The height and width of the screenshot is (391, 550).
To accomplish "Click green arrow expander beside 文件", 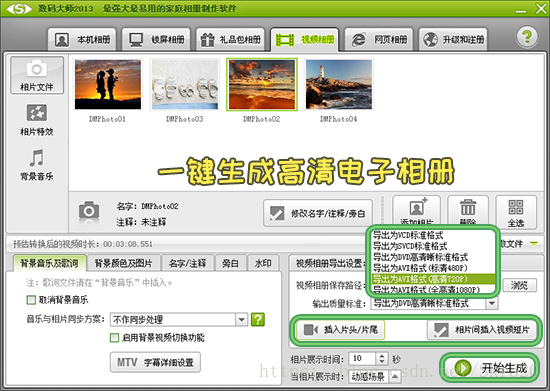I will pos(534,243).
